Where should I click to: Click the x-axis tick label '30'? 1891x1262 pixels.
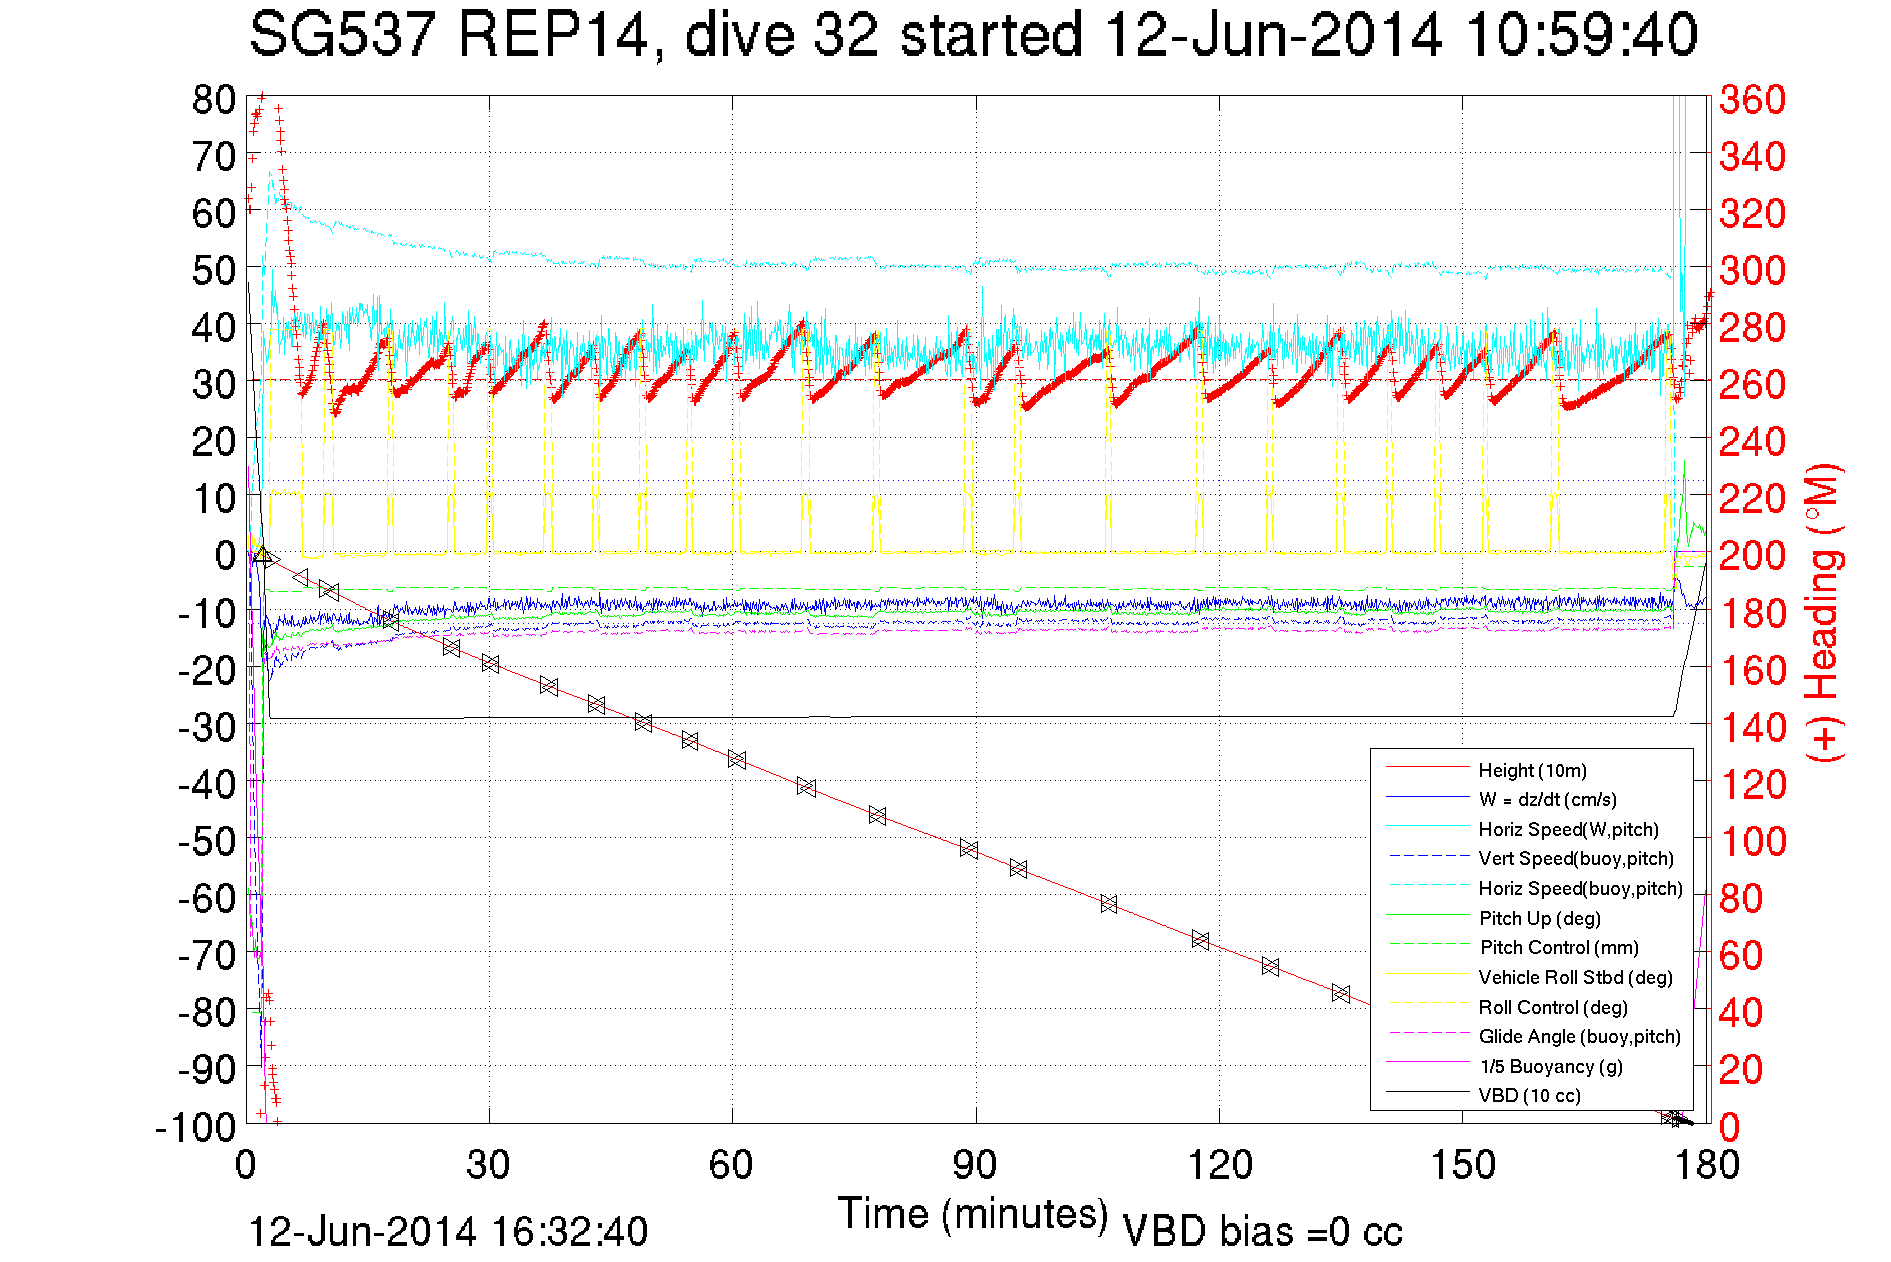tap(489, 1165)
